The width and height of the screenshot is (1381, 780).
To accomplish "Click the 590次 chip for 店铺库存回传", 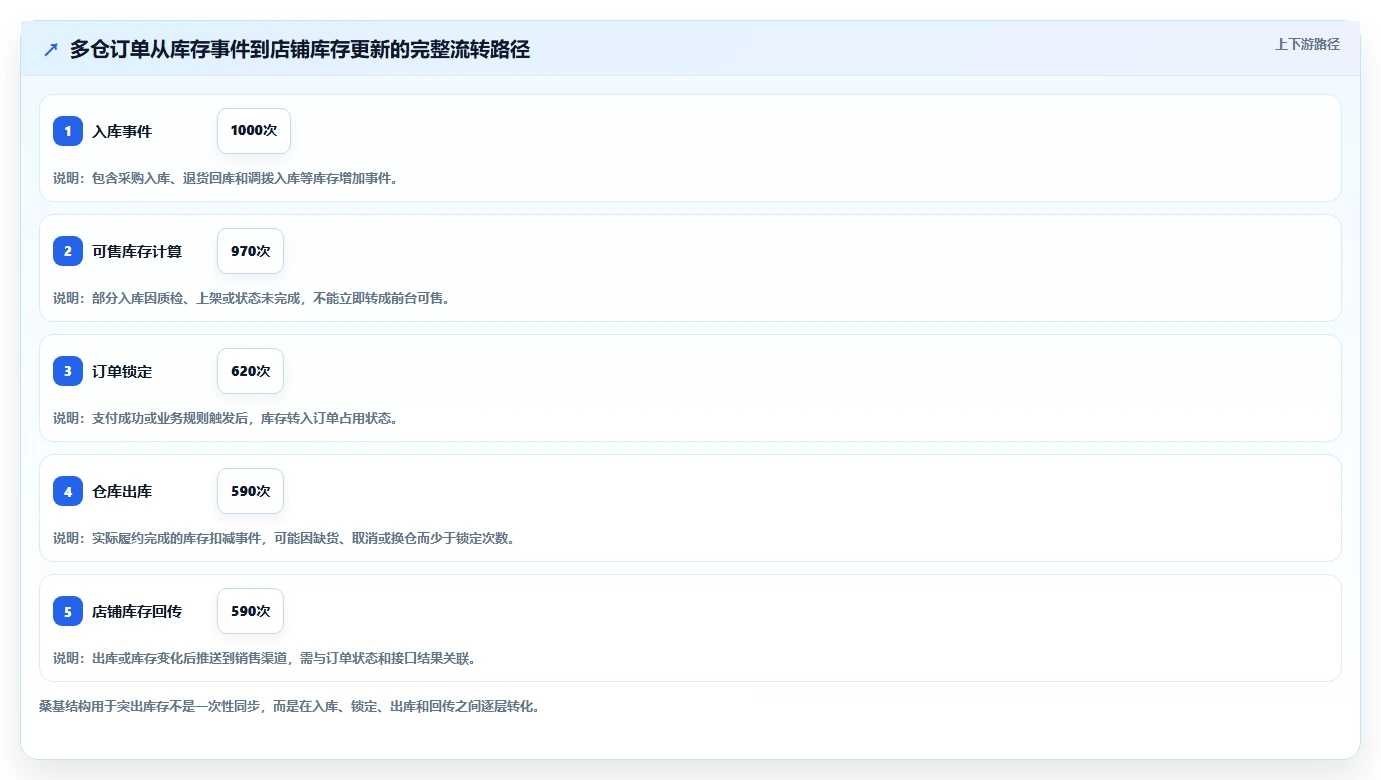I will coord(250,611).
